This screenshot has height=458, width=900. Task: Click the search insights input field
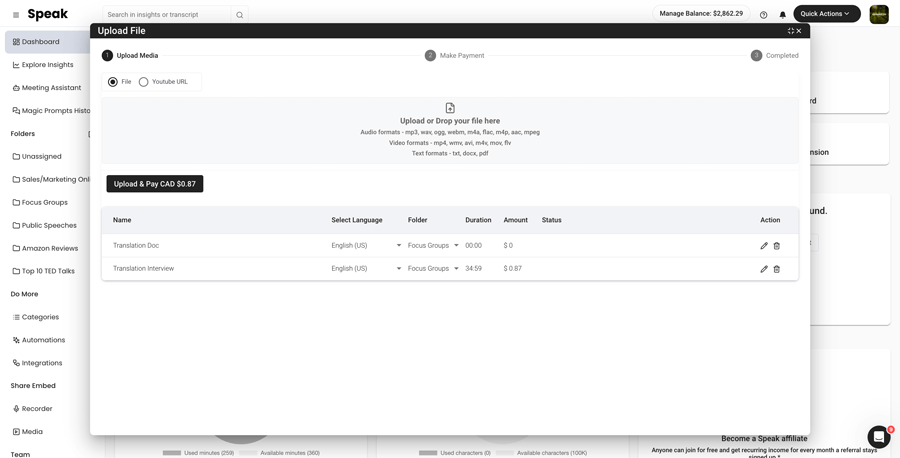(168, 15)
